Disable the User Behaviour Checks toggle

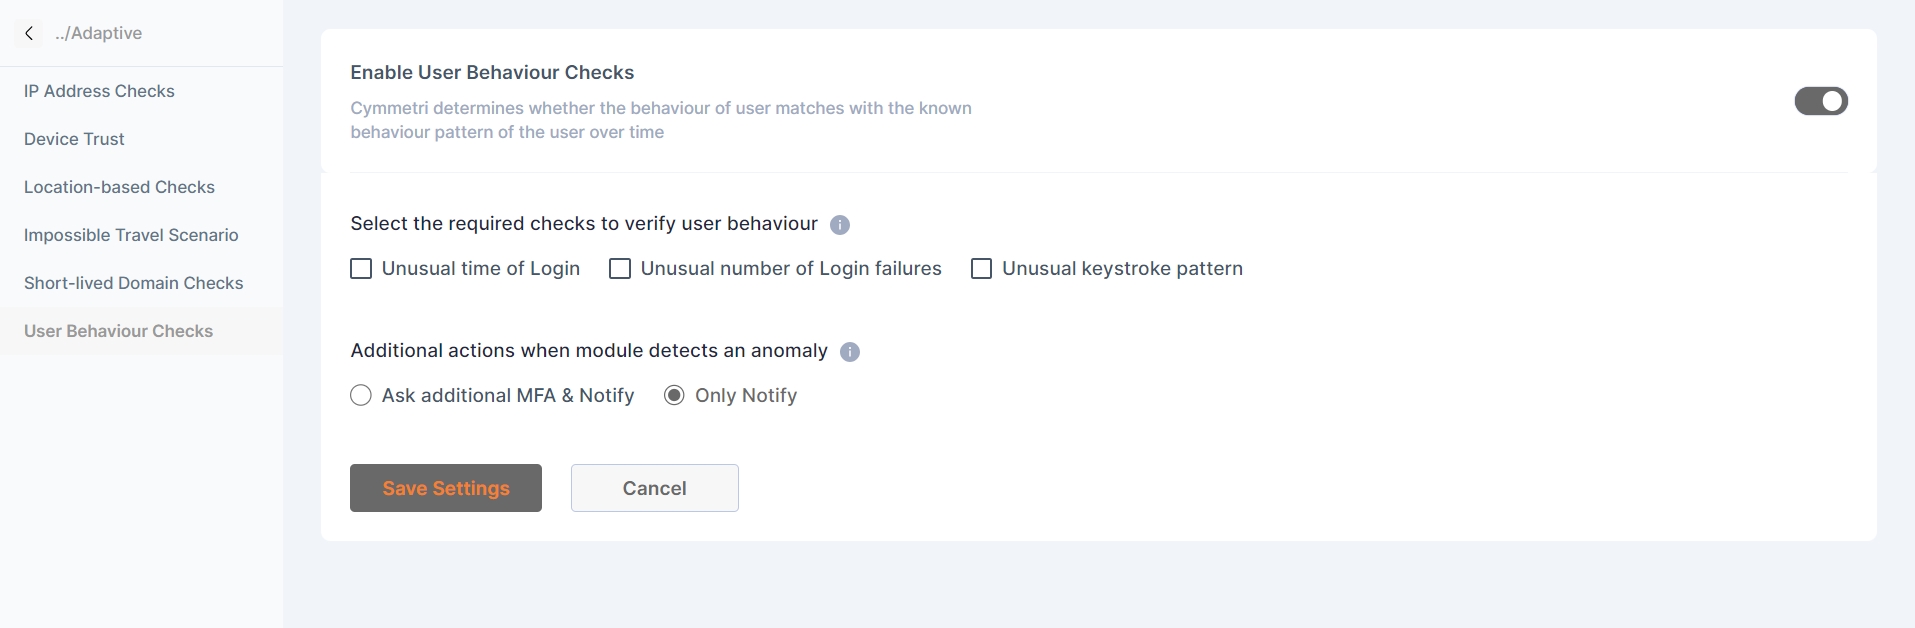[1820, 101]
